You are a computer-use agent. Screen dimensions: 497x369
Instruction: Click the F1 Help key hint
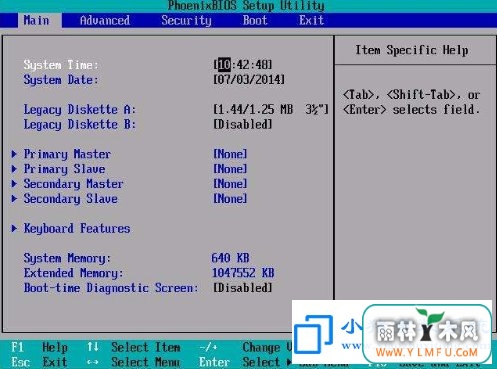[39, 347]
